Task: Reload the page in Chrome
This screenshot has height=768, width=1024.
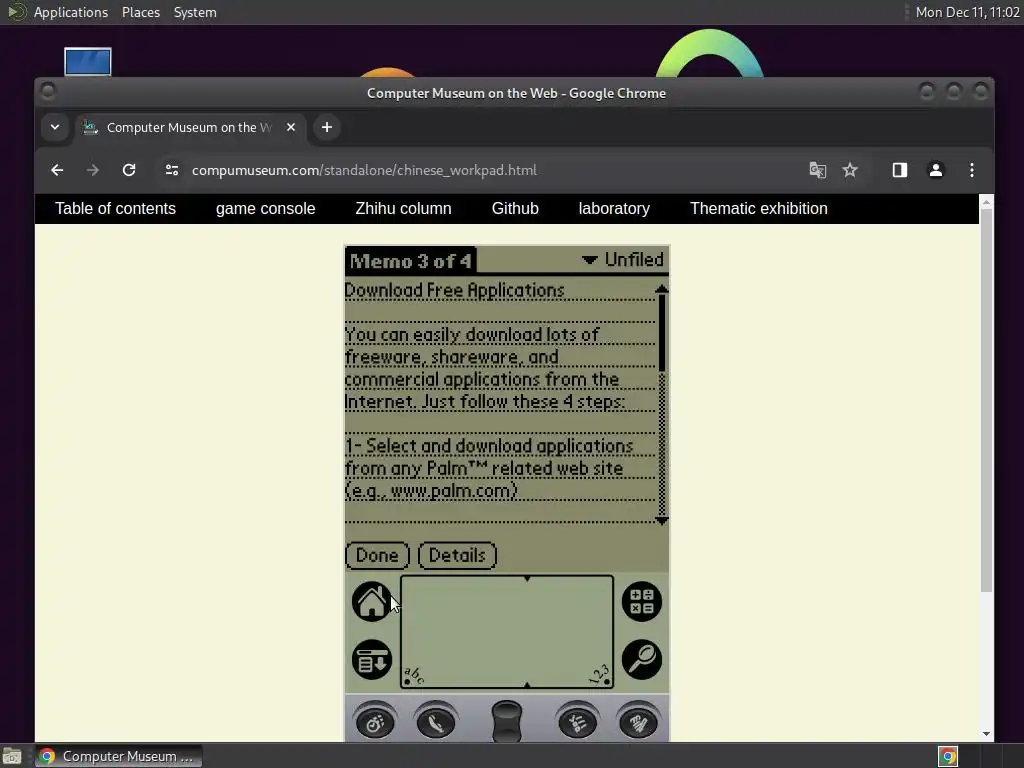Action: coord(129,170)
